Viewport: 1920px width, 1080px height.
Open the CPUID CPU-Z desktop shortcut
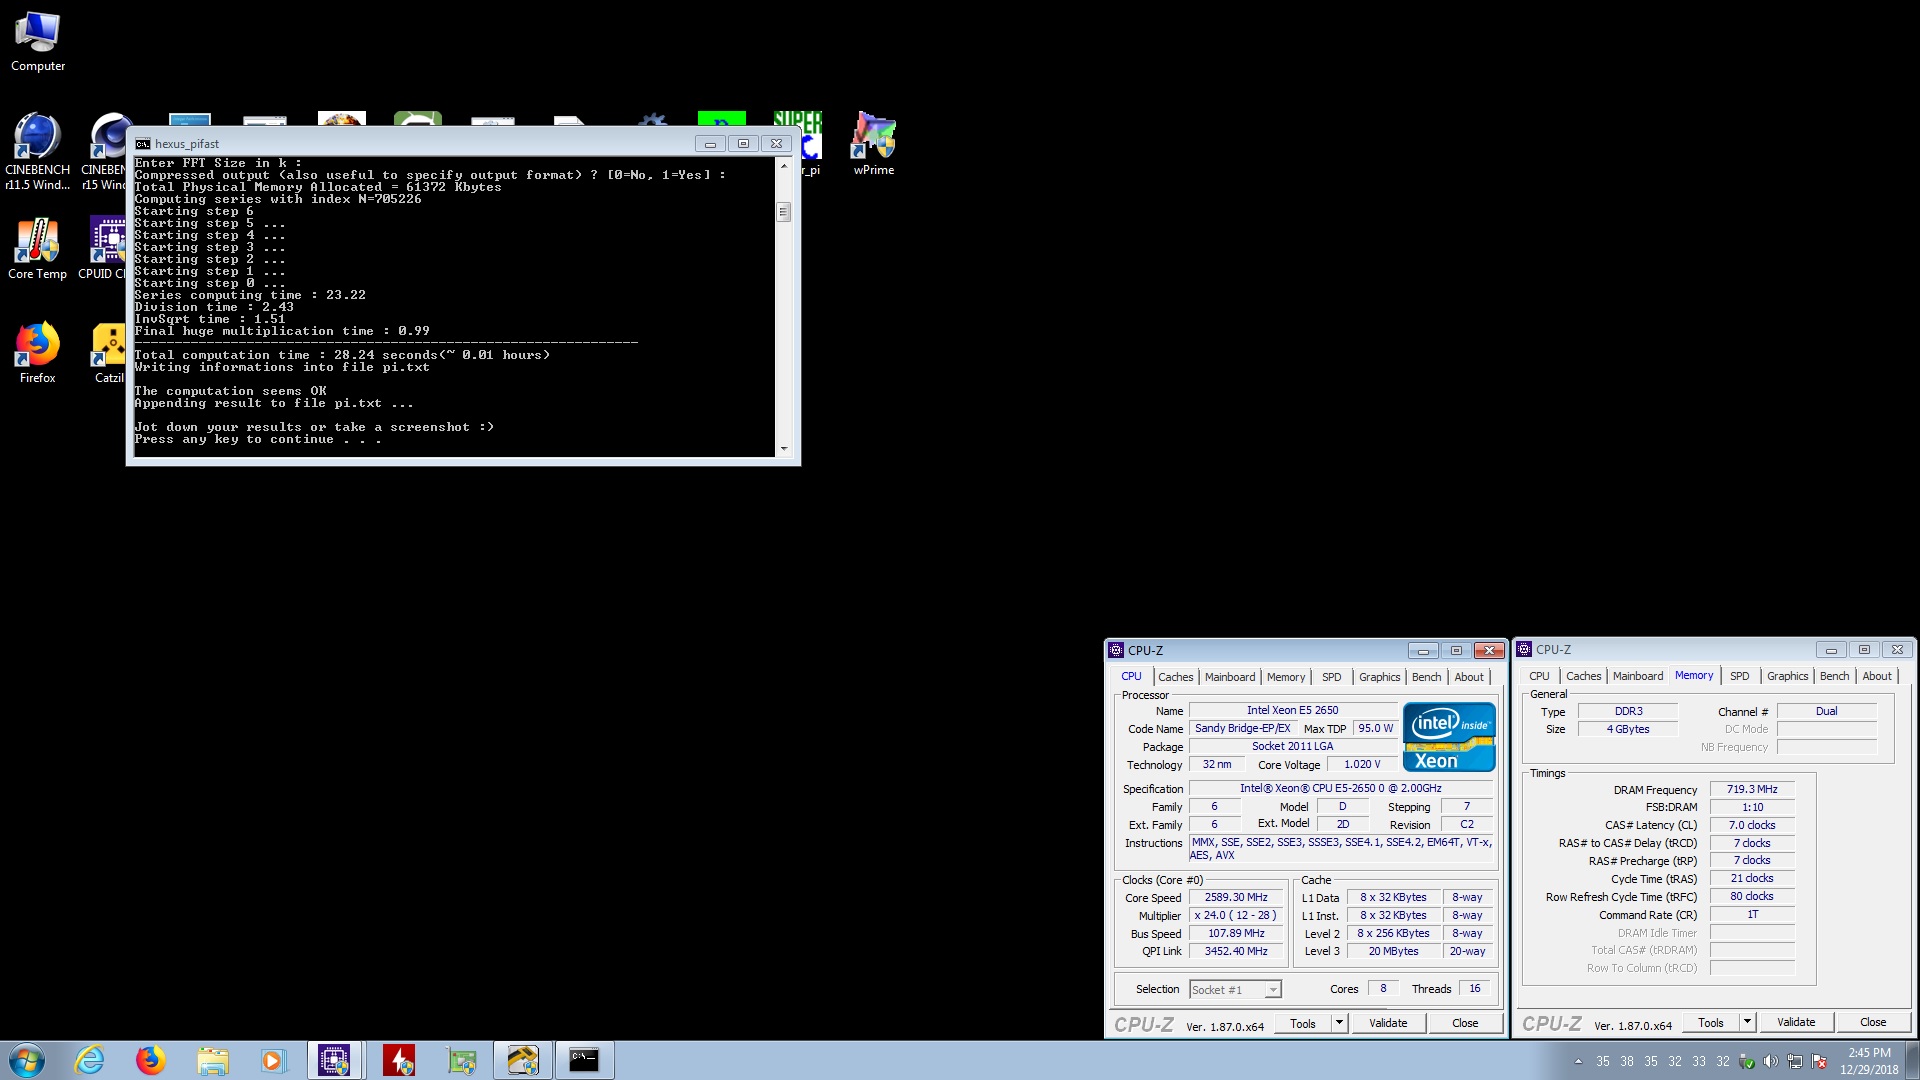(x=104, y=249)
